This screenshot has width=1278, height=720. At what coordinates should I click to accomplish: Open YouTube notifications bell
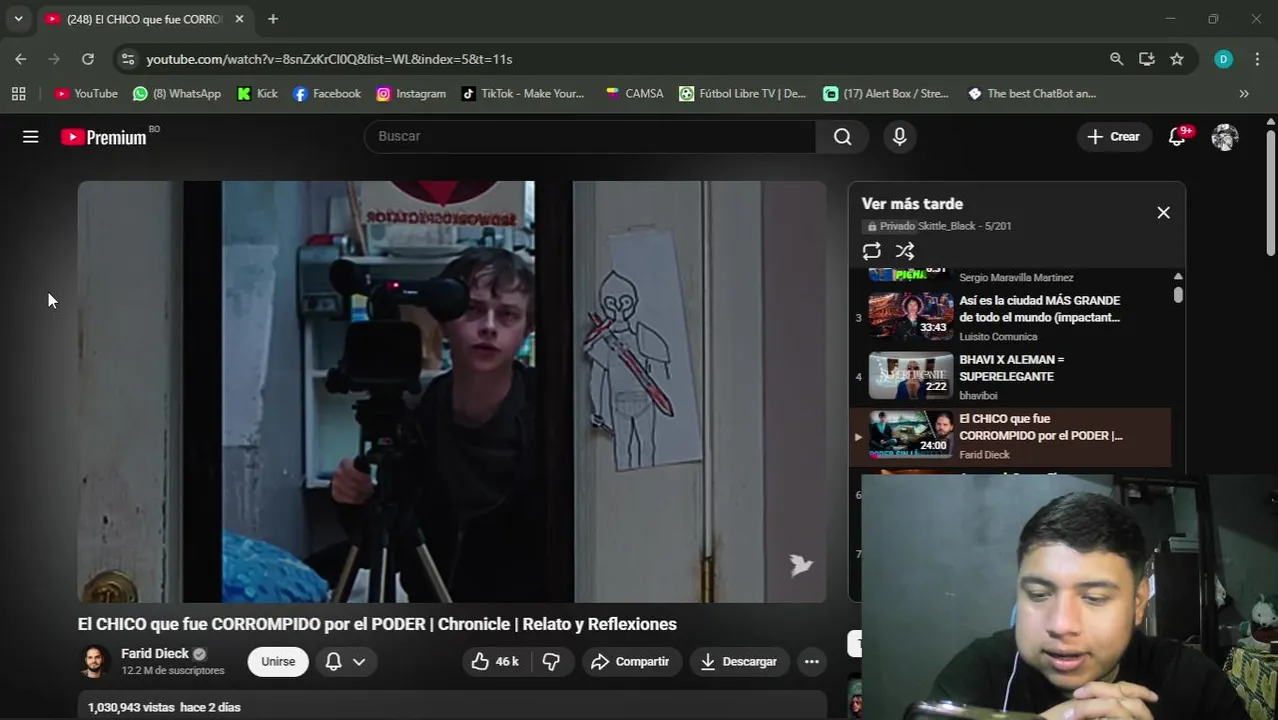(1177, 137)
